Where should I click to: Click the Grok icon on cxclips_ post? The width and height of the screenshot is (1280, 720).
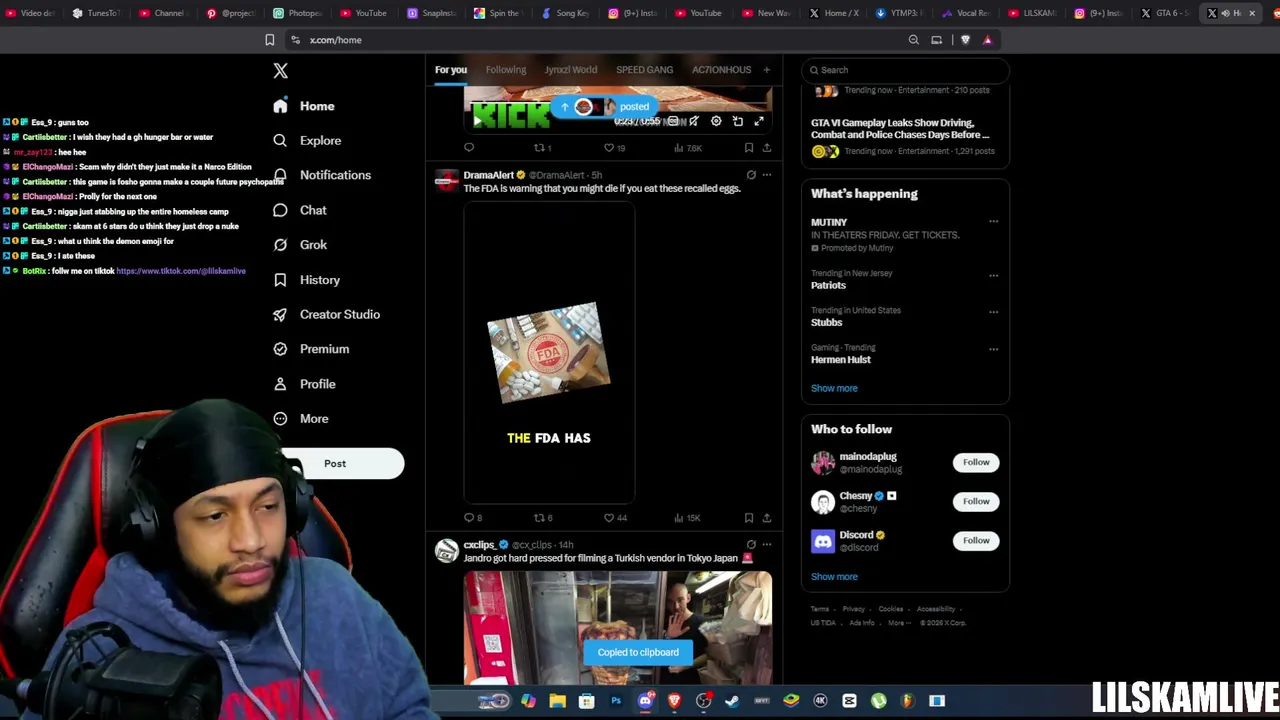(751, 545)
